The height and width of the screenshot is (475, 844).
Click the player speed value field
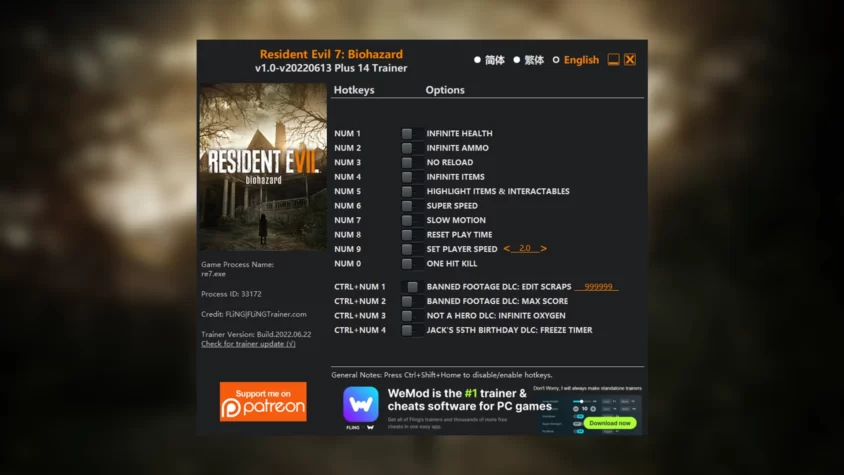coord(525,249)
